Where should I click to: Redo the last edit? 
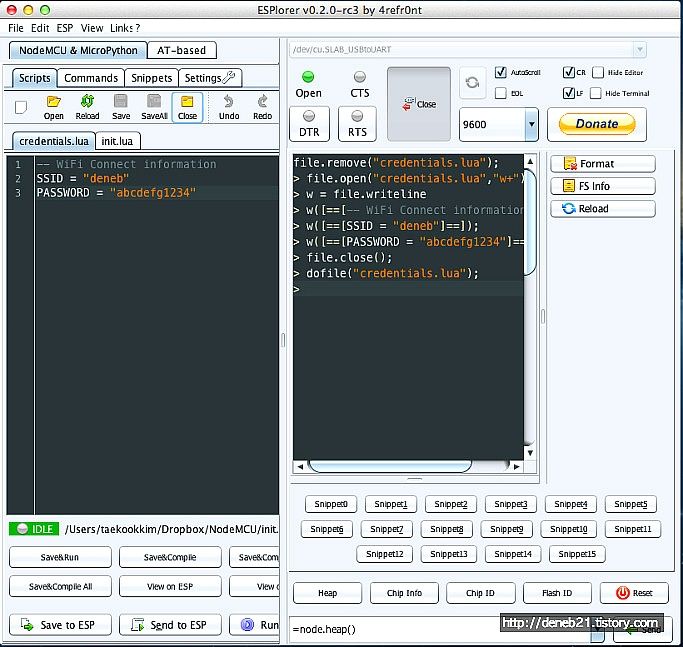pyautogui.click(x=262, y=108)
